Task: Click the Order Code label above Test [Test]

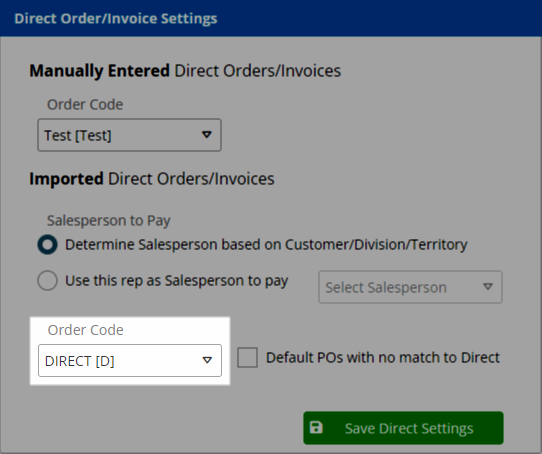Action: [85, 104]
